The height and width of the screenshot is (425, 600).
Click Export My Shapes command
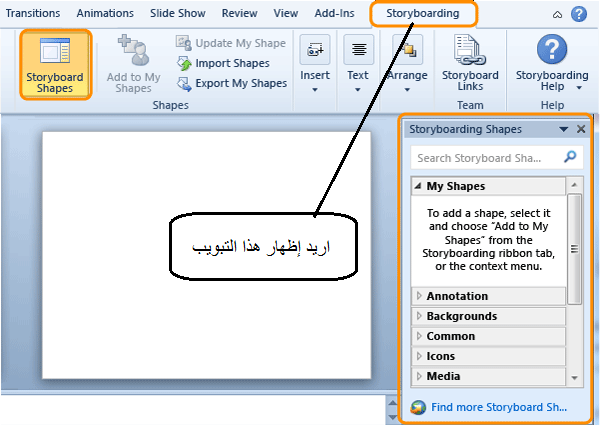[x=232, y=83]
